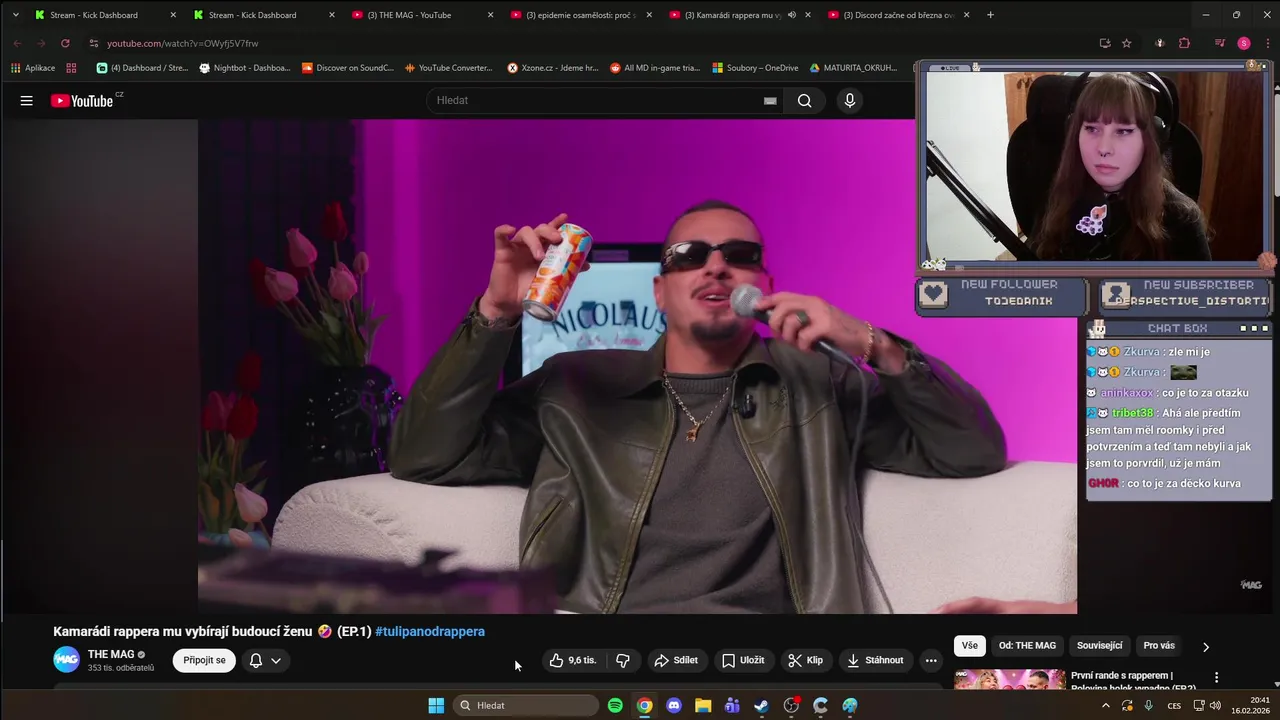Open the Nightbot Dashboard bookmark

point(245,68)
